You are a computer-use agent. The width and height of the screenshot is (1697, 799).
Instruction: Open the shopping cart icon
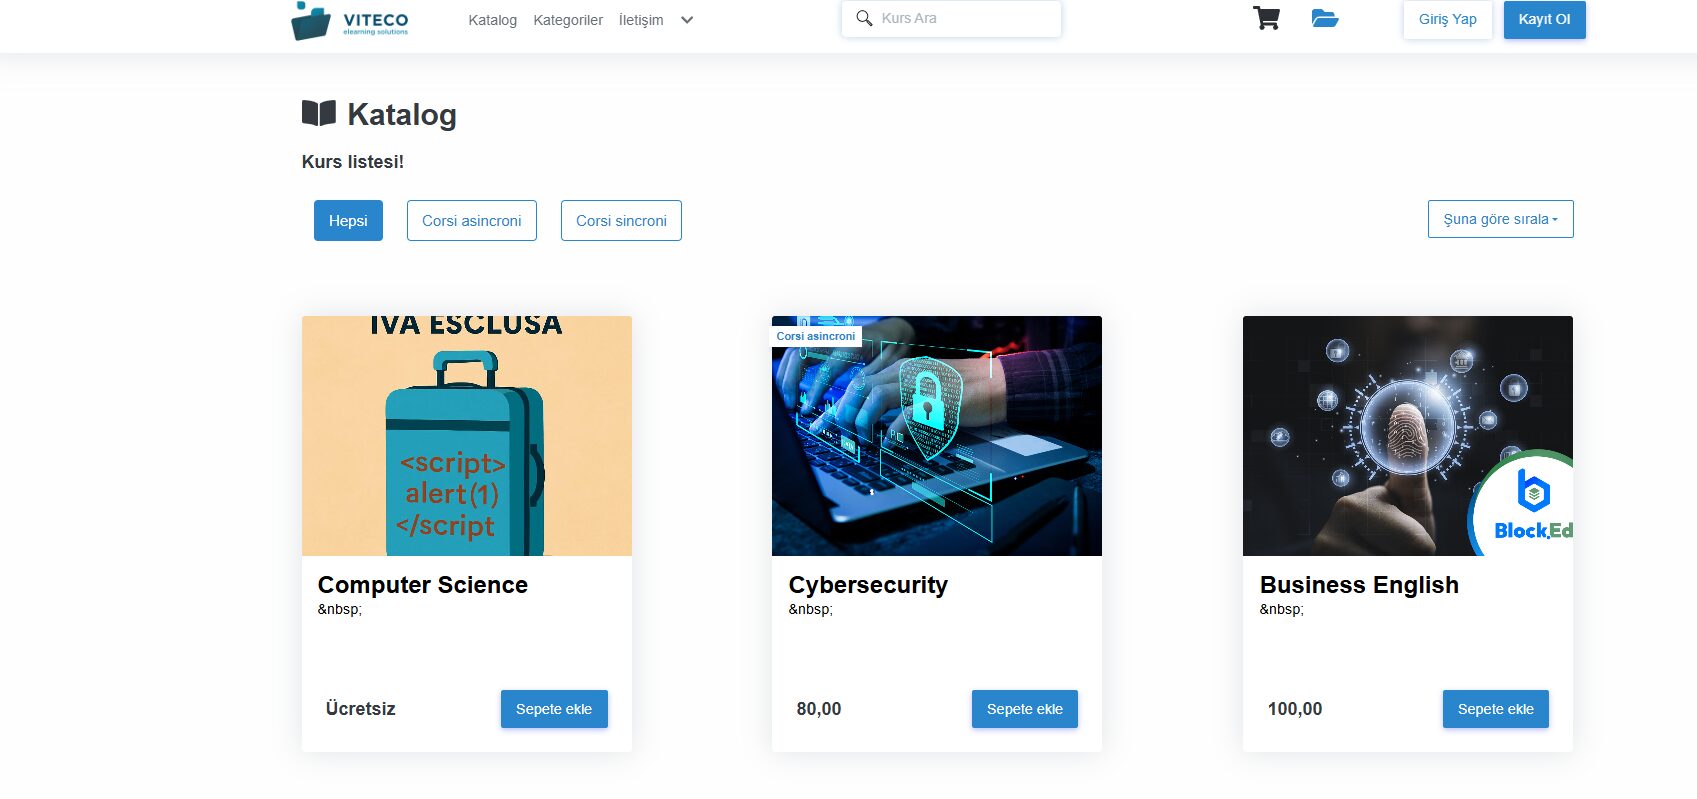(1266, 18)
